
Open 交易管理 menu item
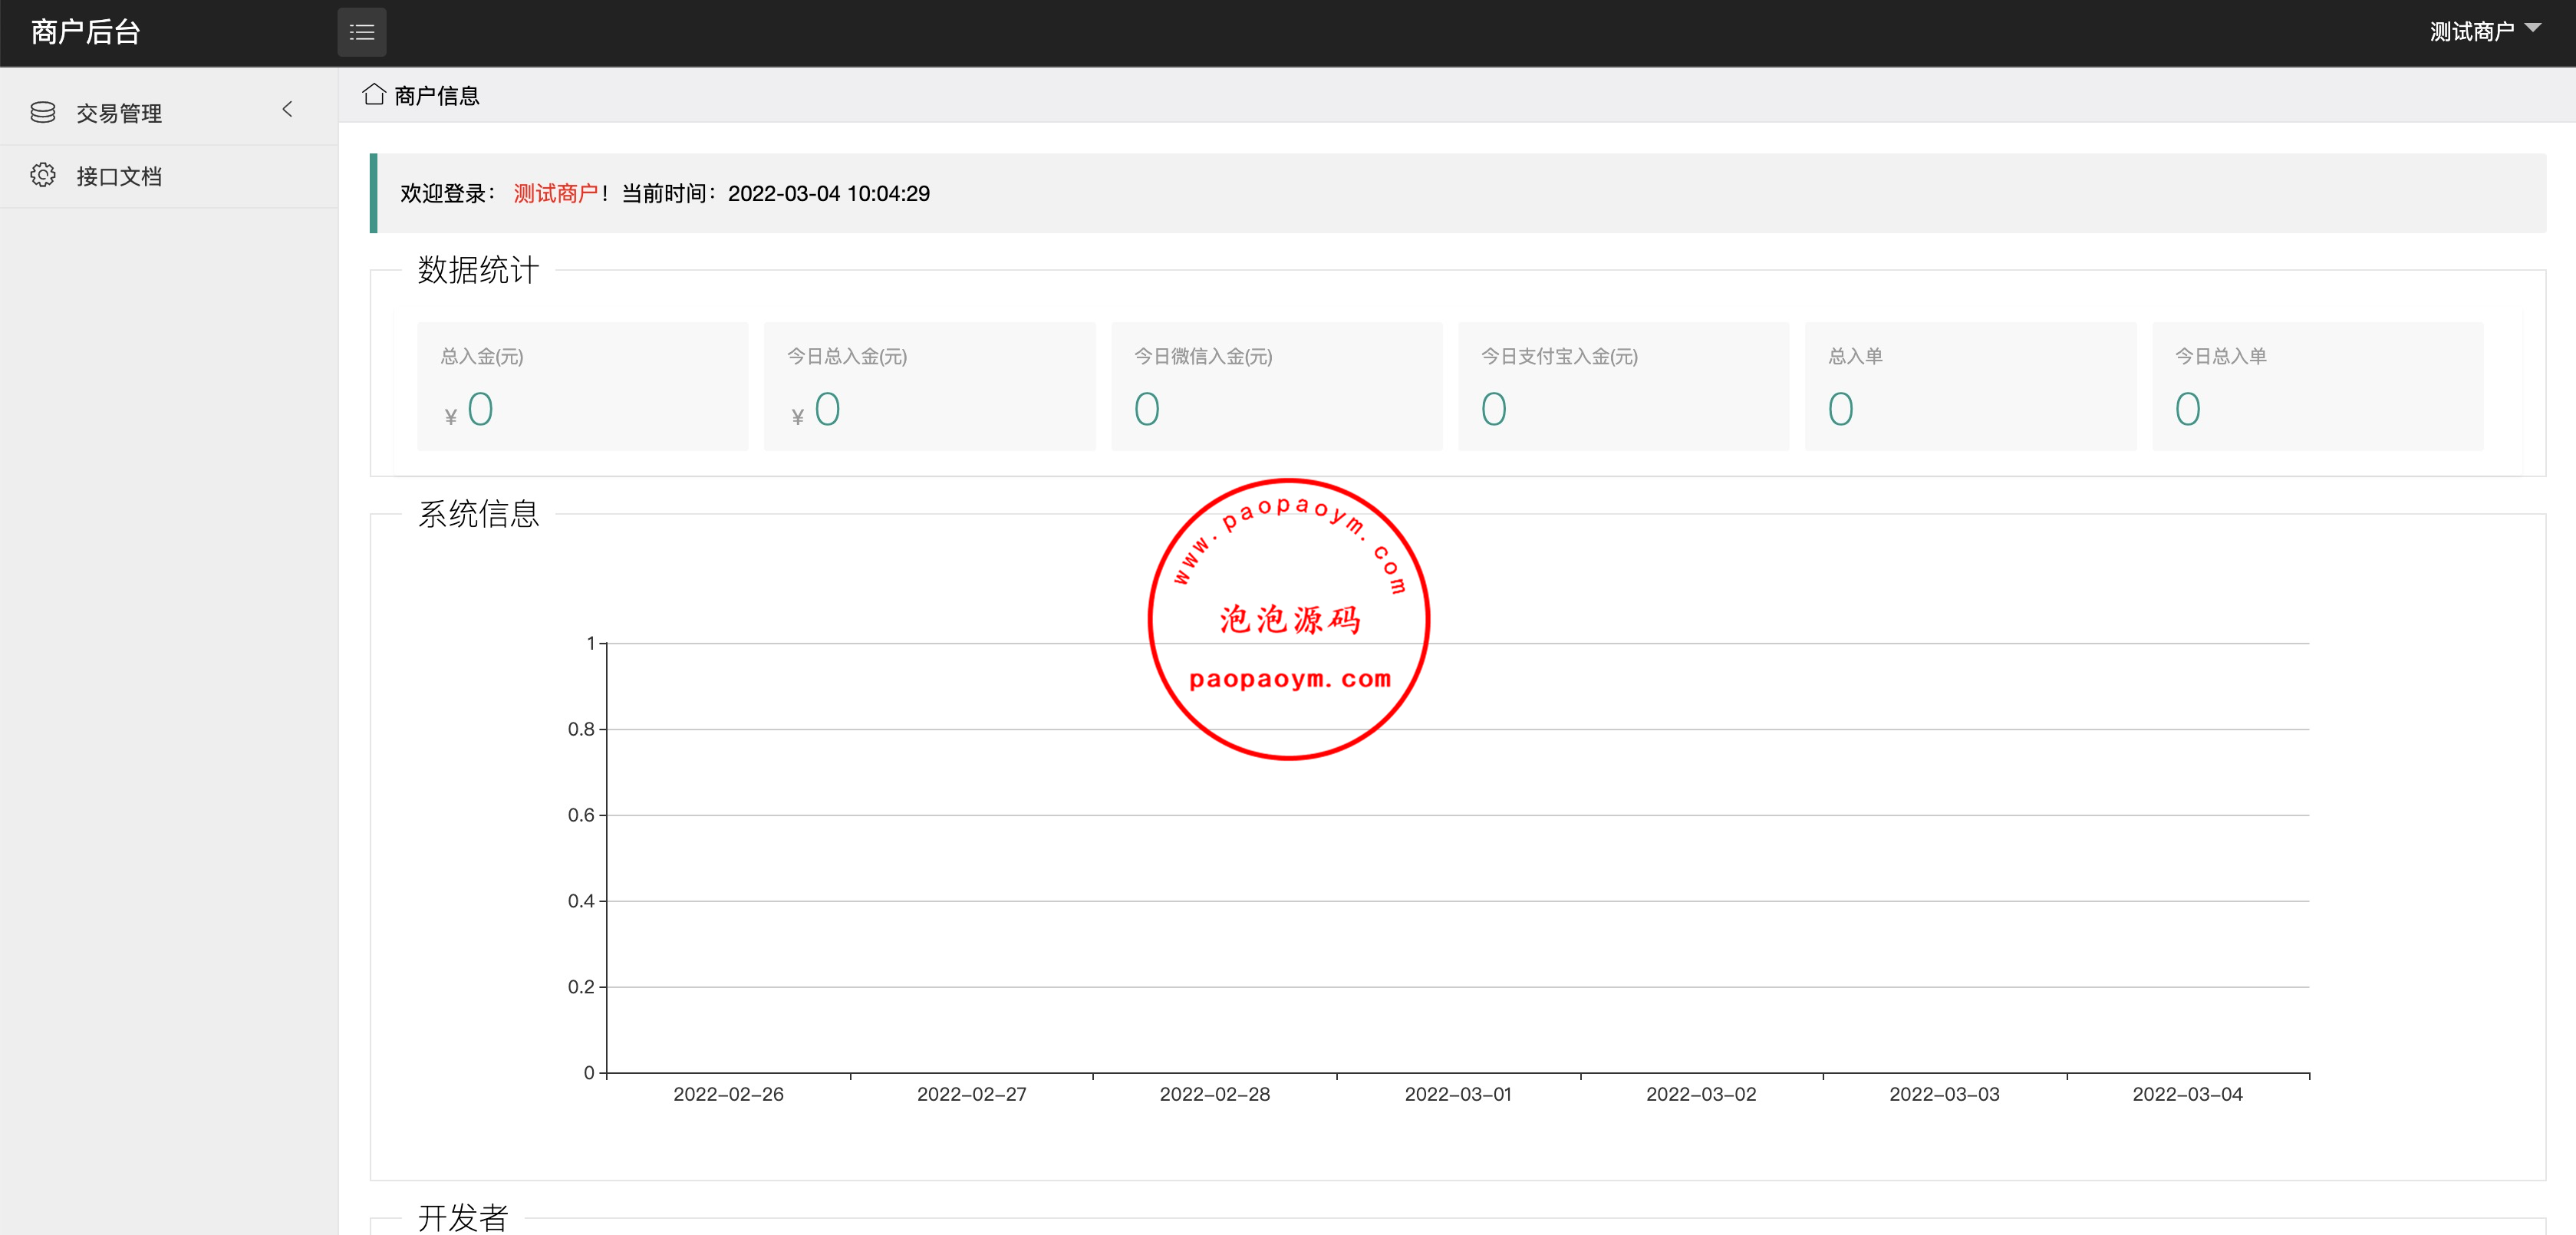tap(119, 114)
